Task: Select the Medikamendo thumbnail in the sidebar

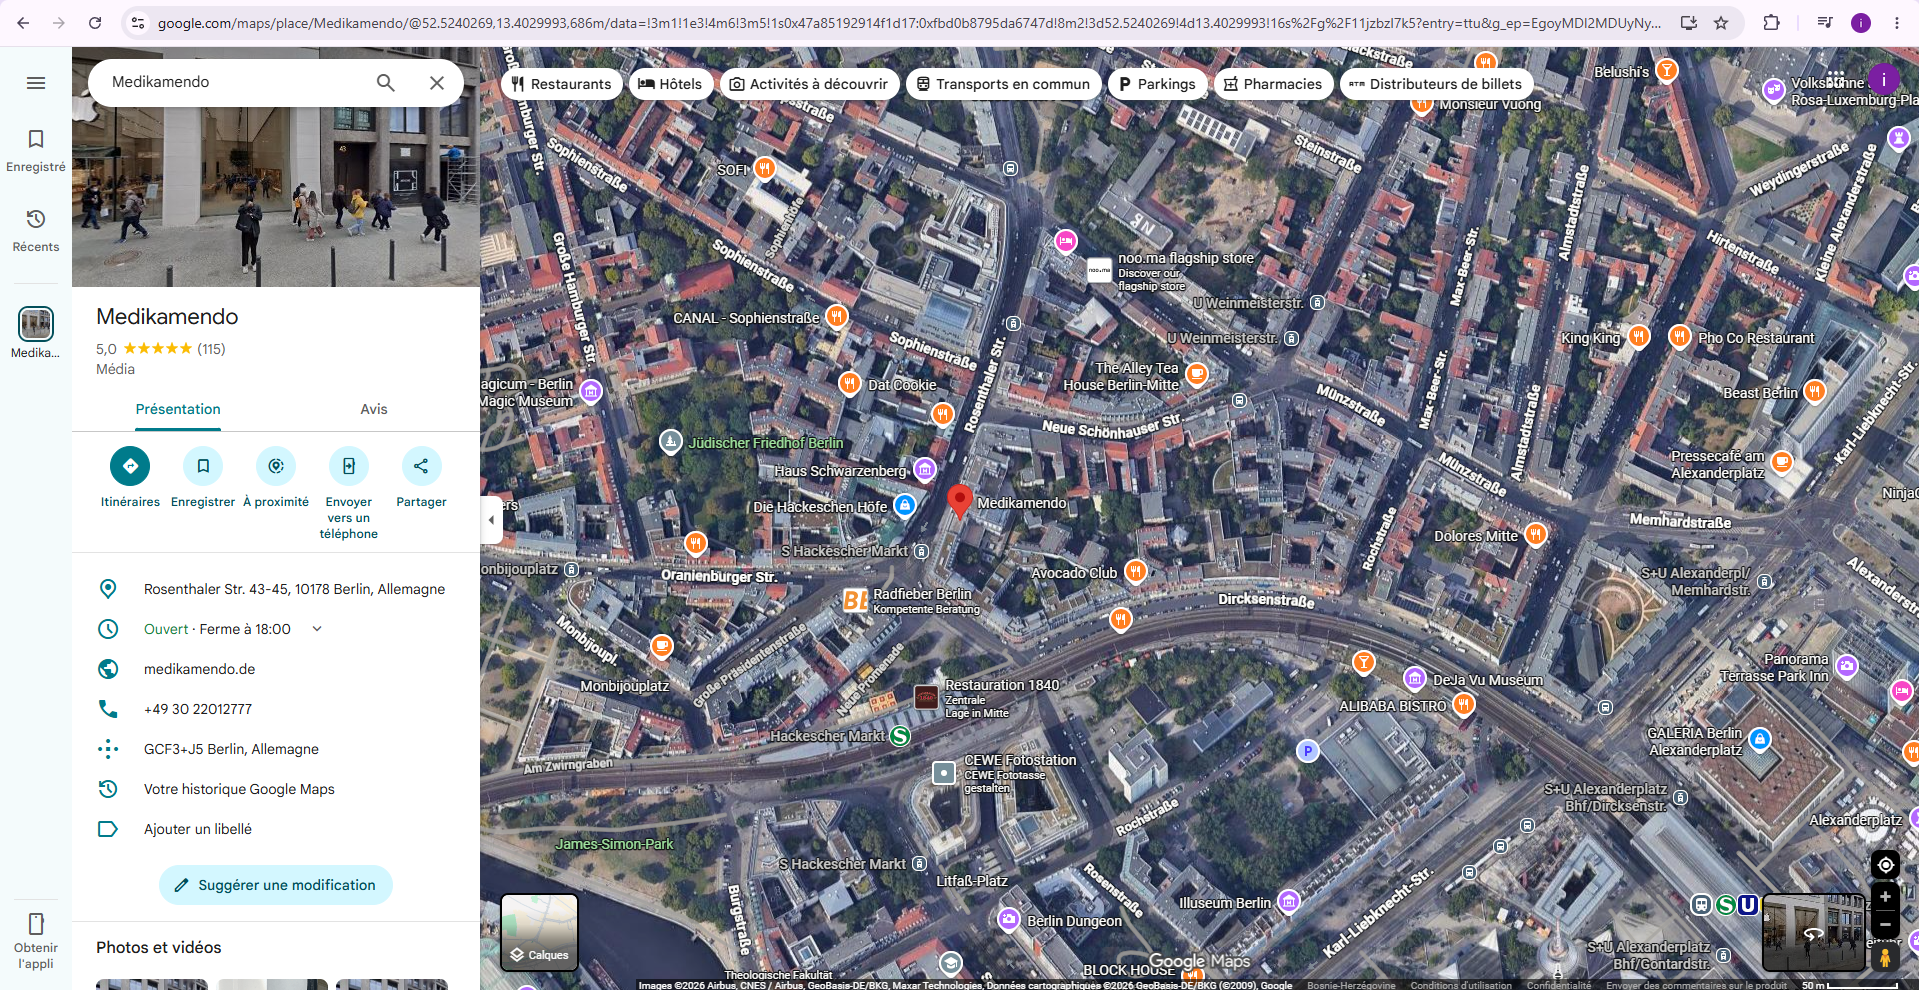Action: click(36, 324)
